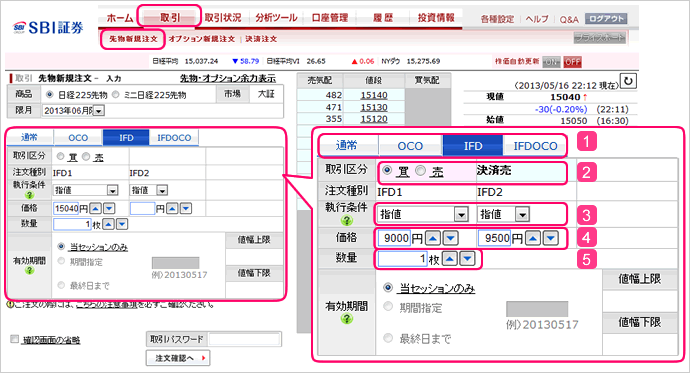
Task: Click the price field showing 15040
Action: (66, 208)
